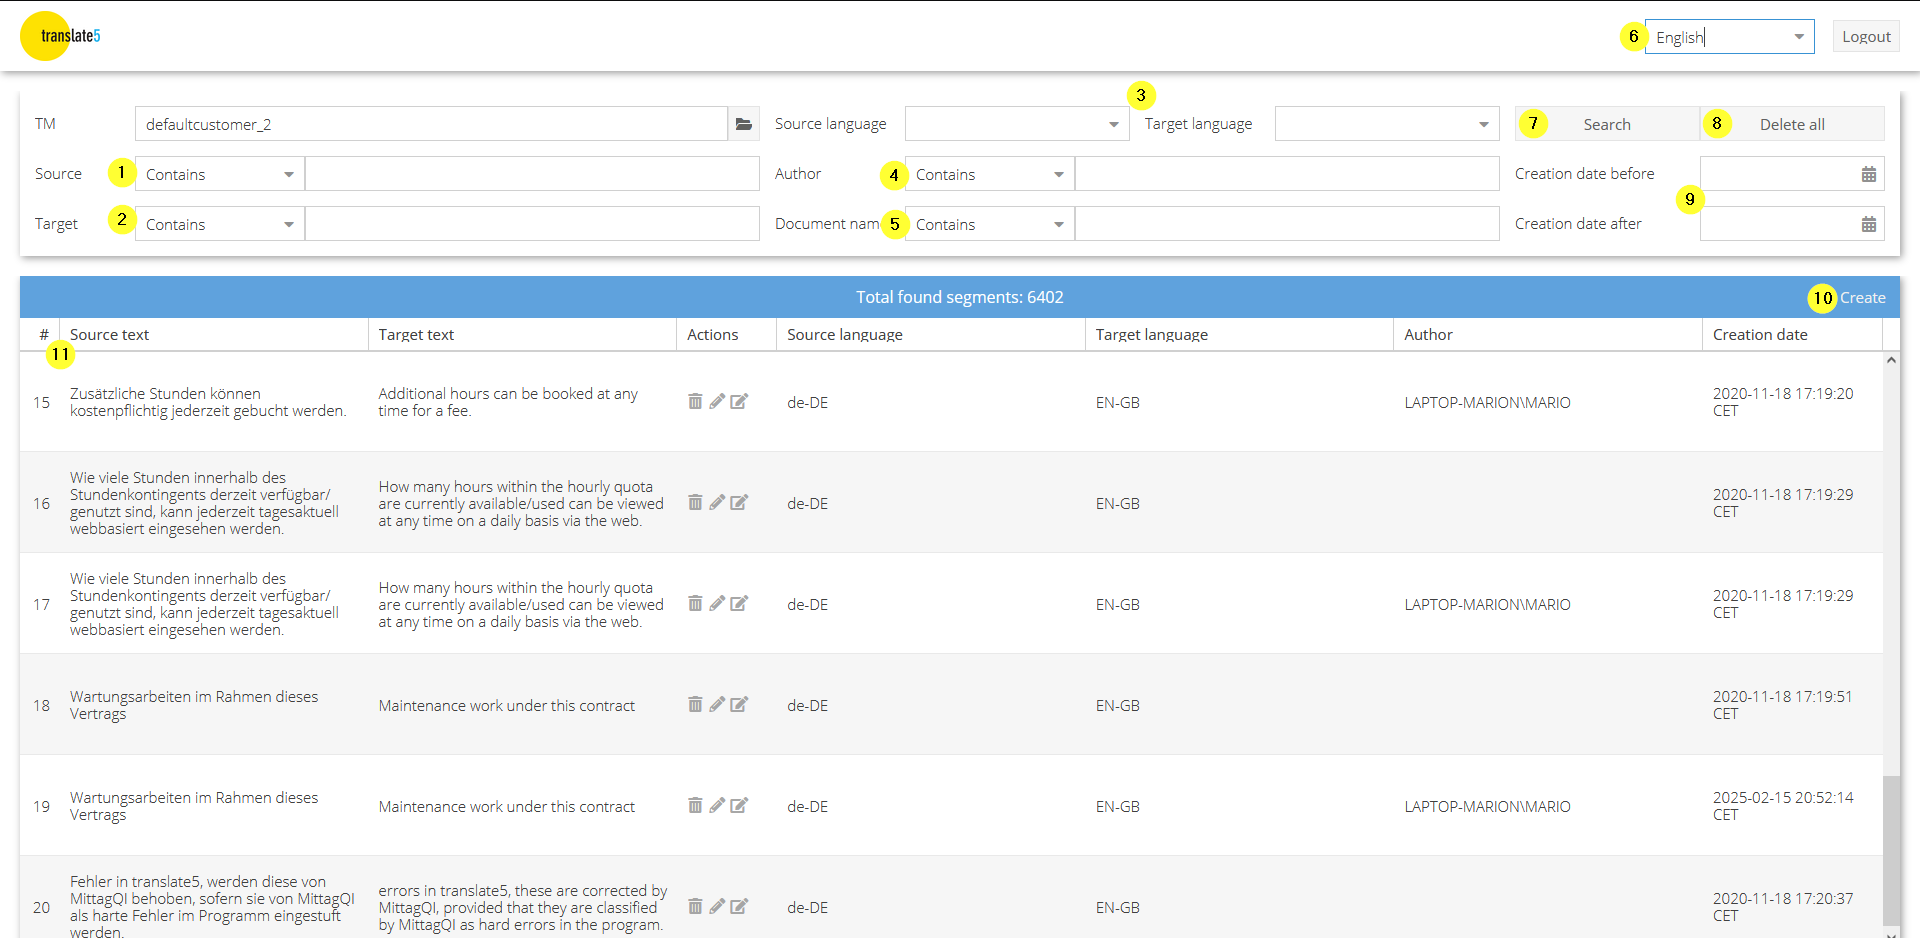Delete segment 19 using trash icon
This screenshot has width=1920, height=938.
pyautogui.click(x=695, y=805)
